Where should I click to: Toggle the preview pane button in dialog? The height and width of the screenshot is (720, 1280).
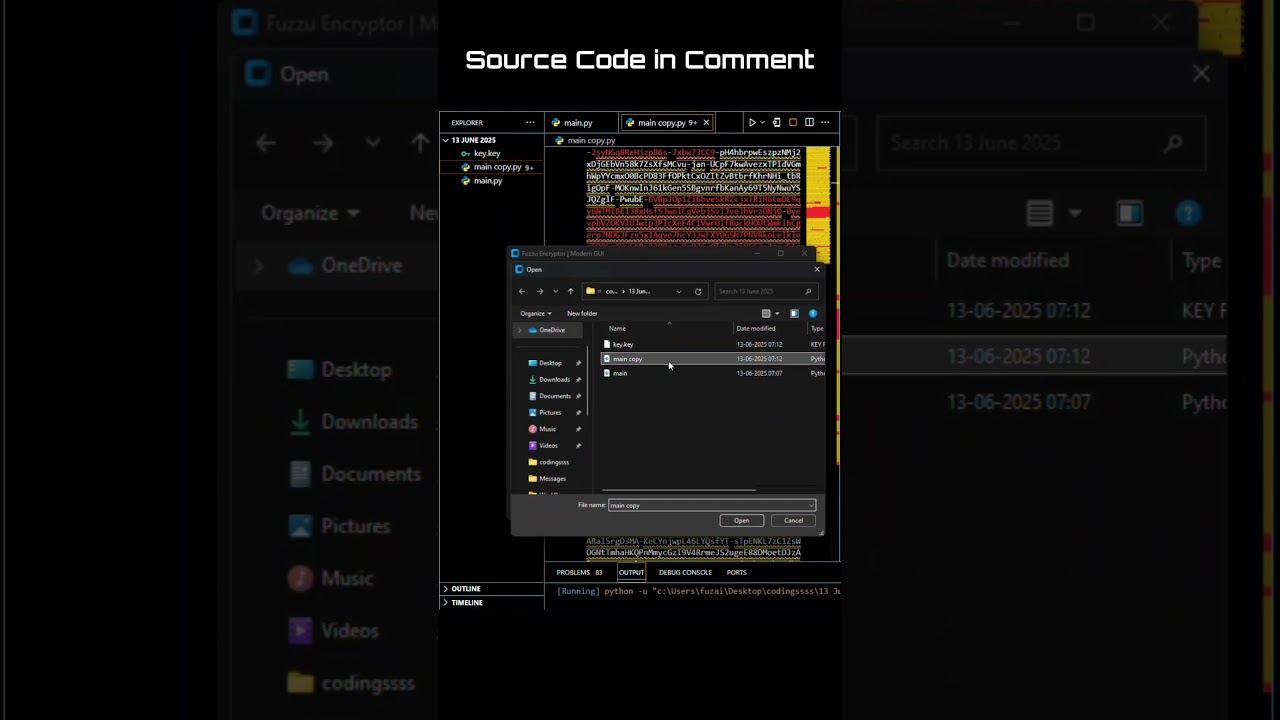(794, 314)
